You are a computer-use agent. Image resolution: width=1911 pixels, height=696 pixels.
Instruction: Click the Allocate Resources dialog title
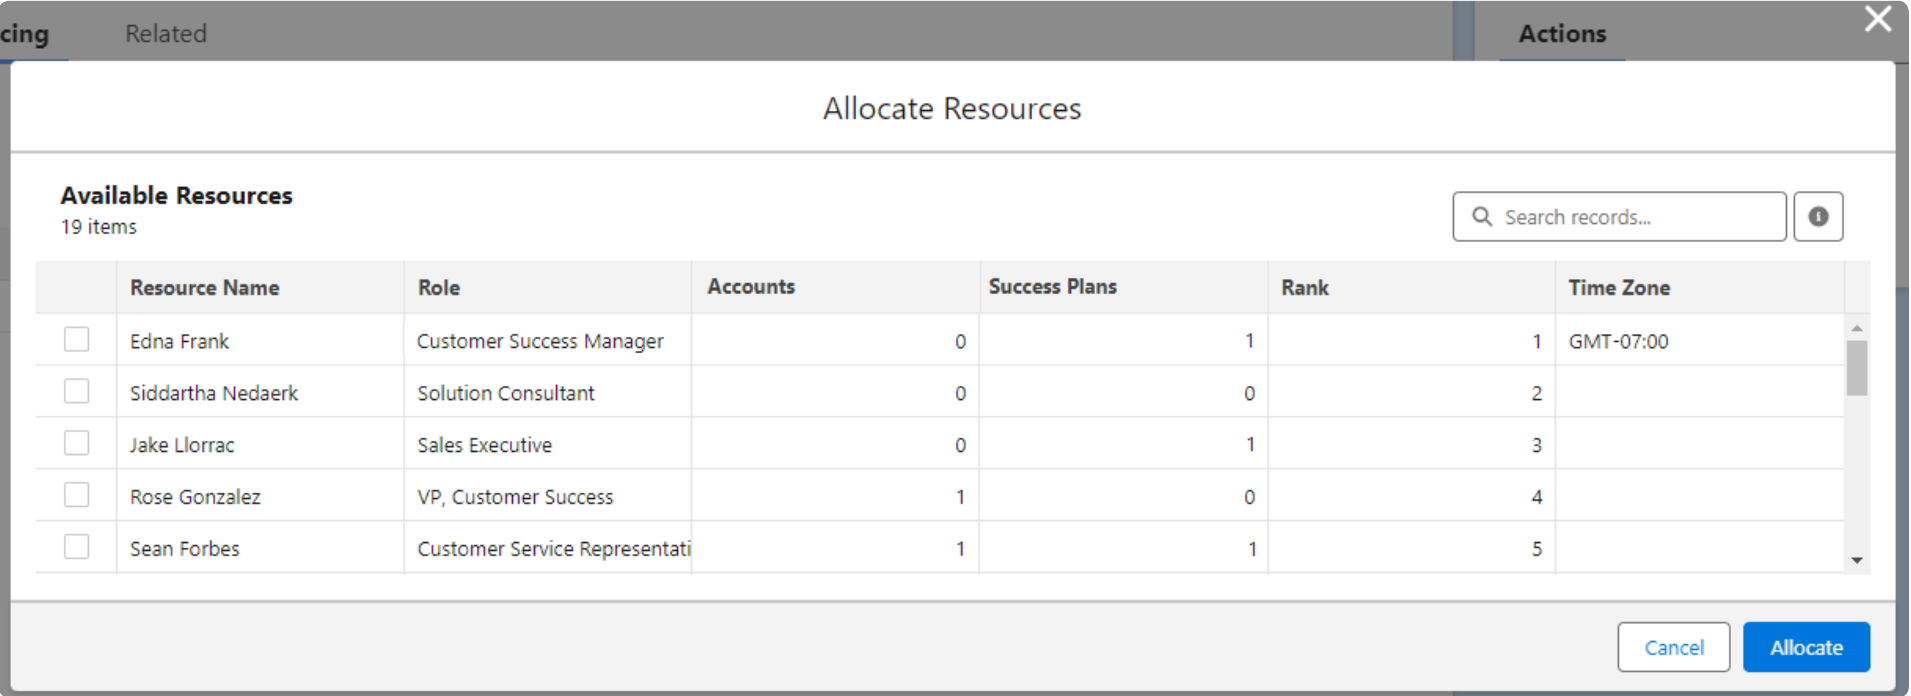pyautogui.click(x=952, y=108)
